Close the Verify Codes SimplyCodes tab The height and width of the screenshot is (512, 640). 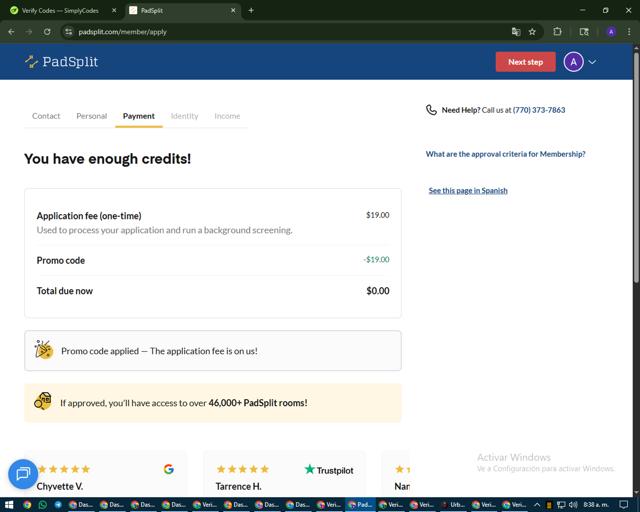(x=114, y=11)
